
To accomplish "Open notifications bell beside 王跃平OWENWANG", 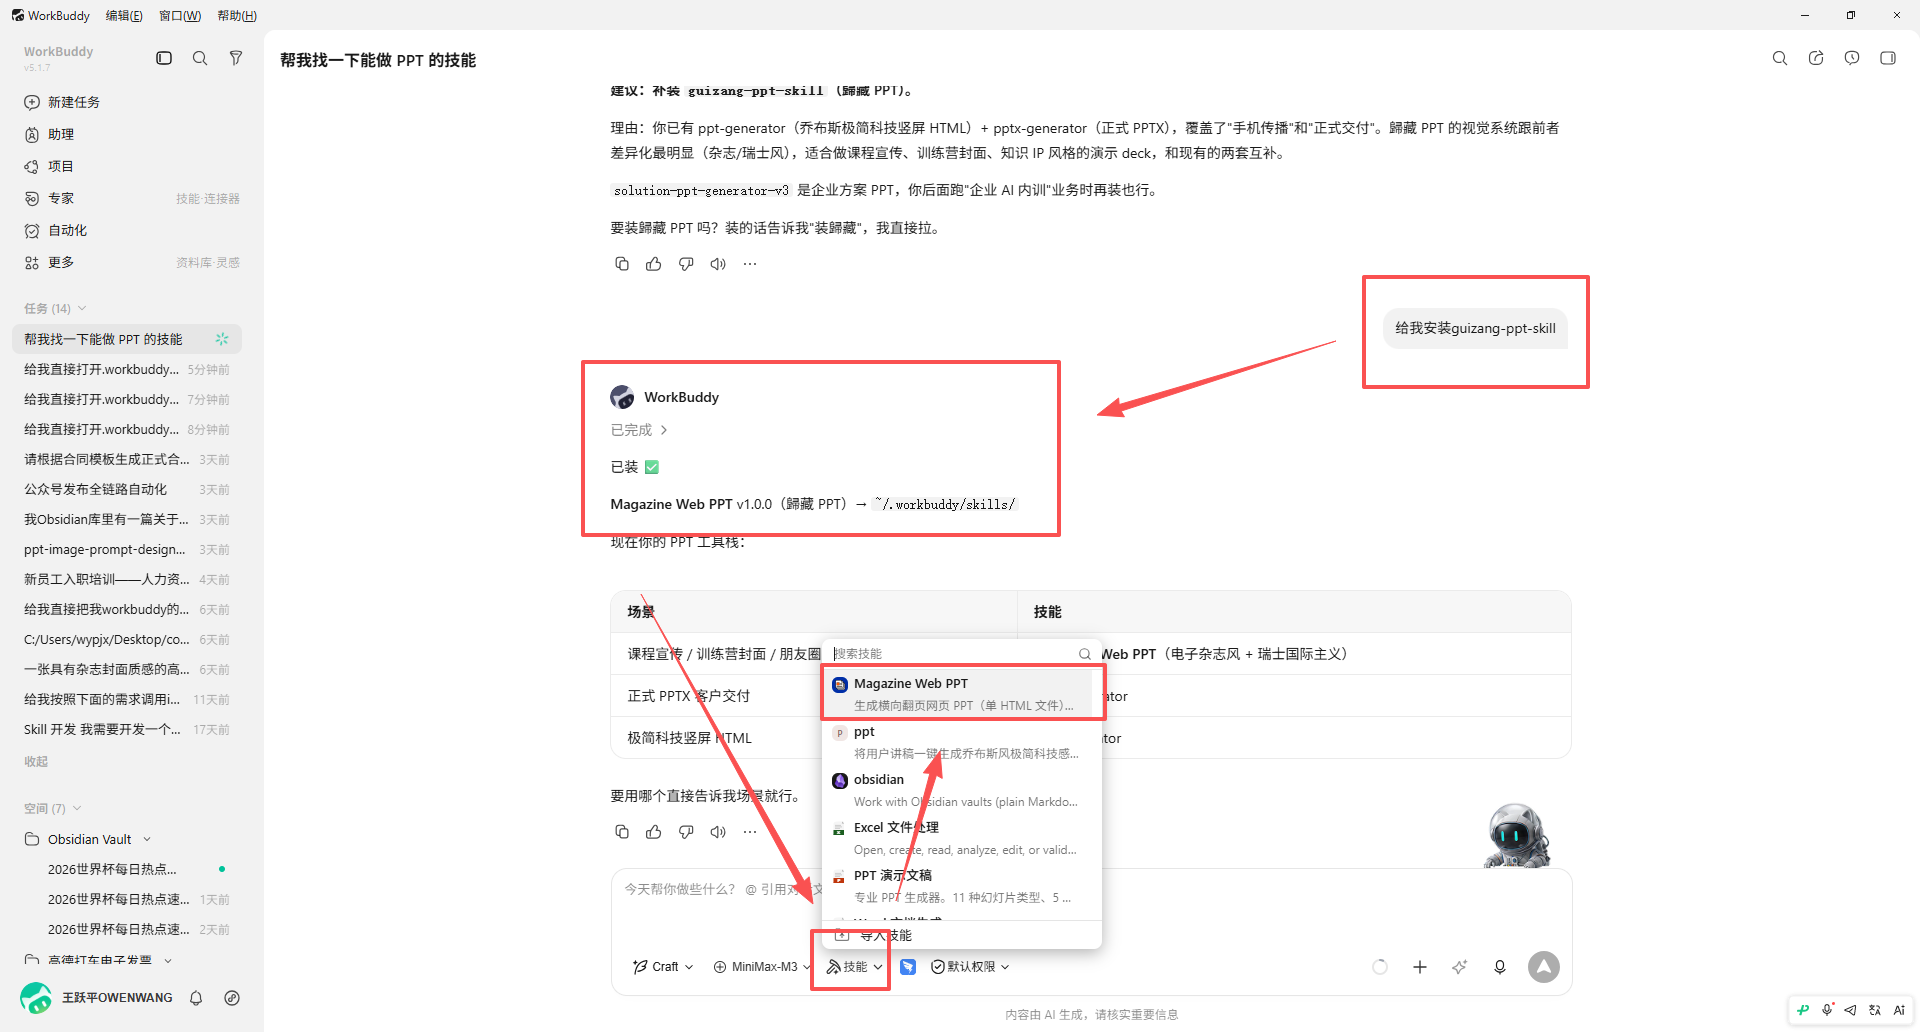I will 196,998.
